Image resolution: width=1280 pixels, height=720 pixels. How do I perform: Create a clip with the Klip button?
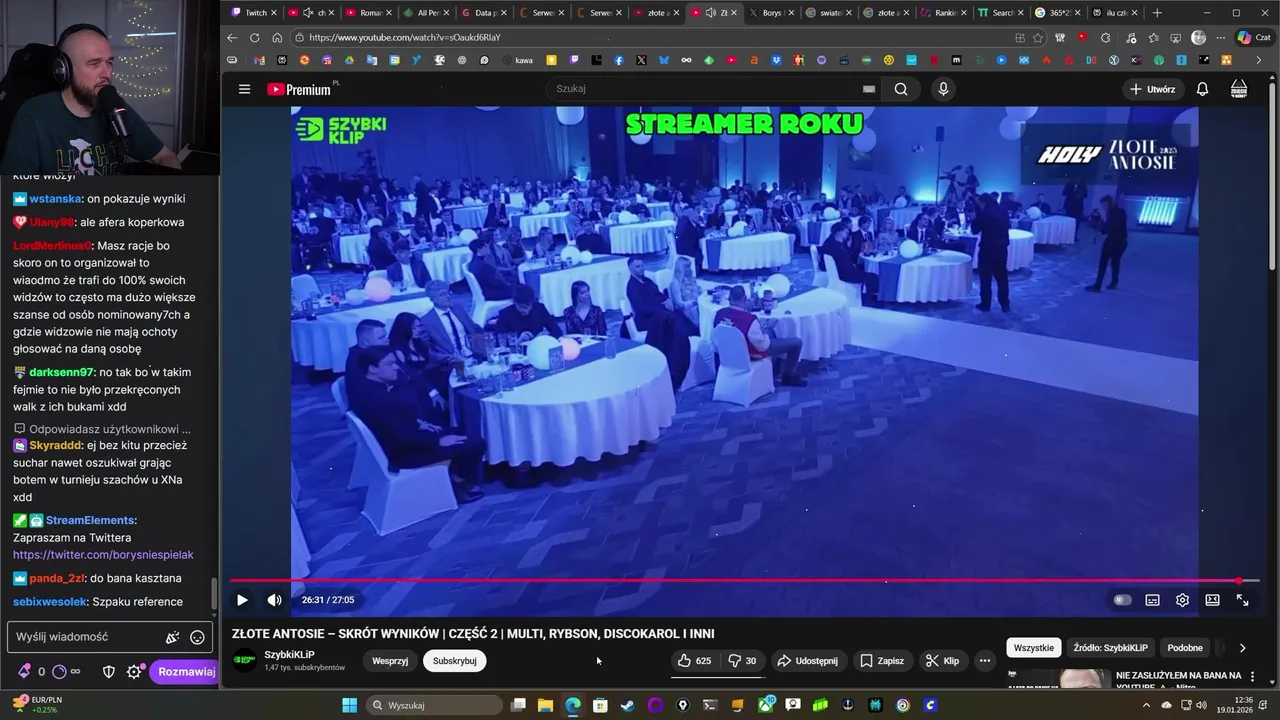pos(943,661)
